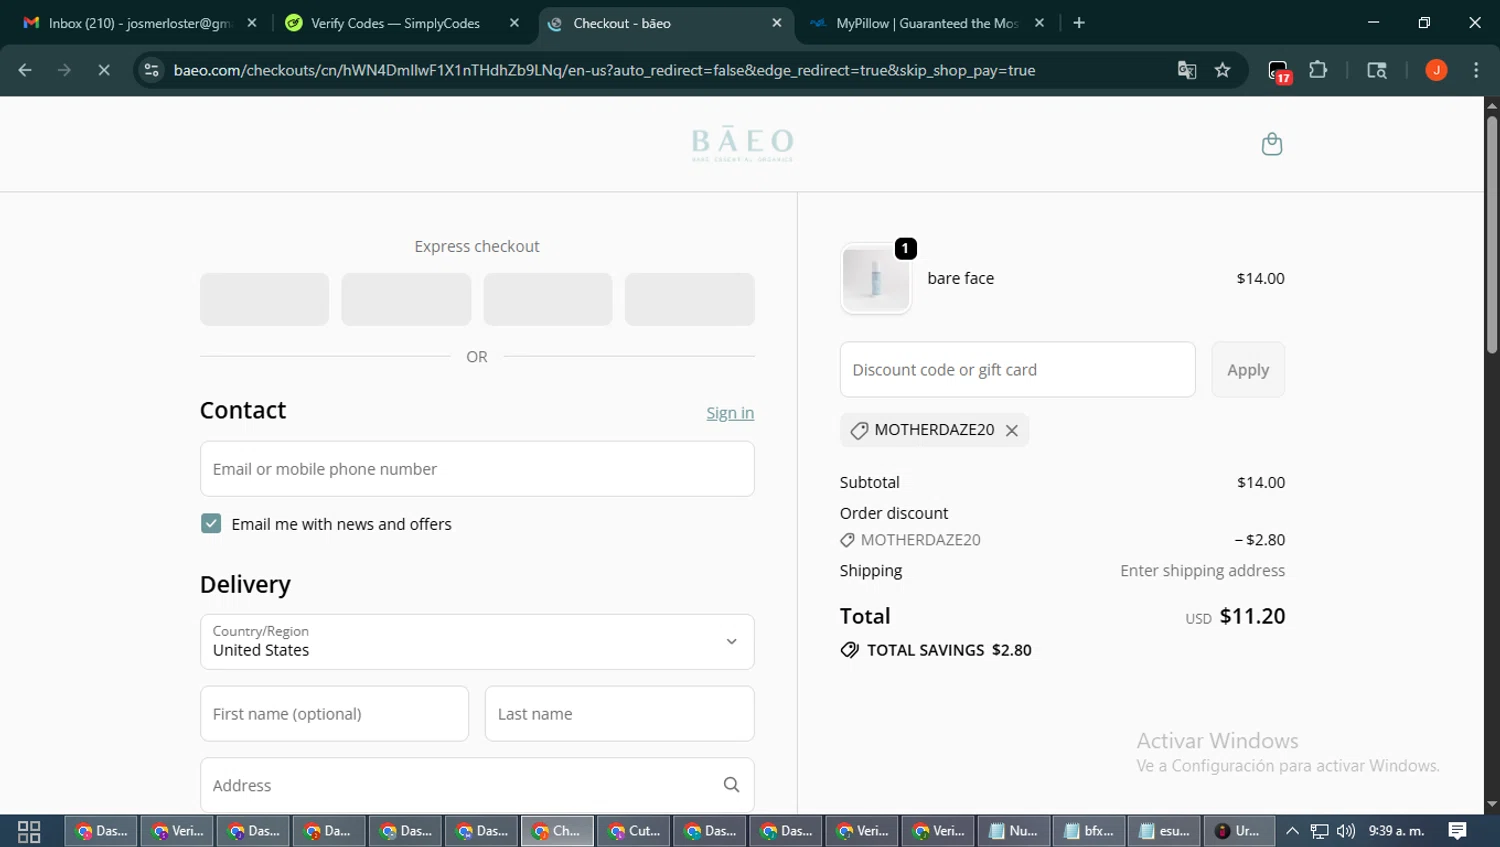
Task: Switch to the Inbox Gmail tab
Action: (140, 23)
